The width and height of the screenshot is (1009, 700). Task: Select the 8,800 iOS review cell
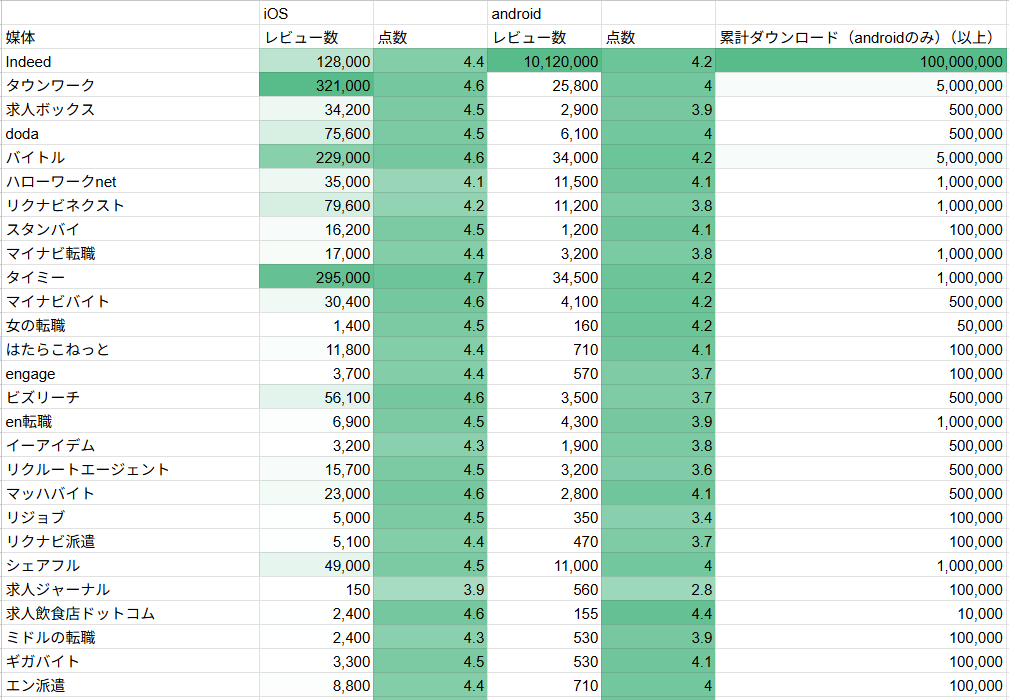click(x=316, y=686)
